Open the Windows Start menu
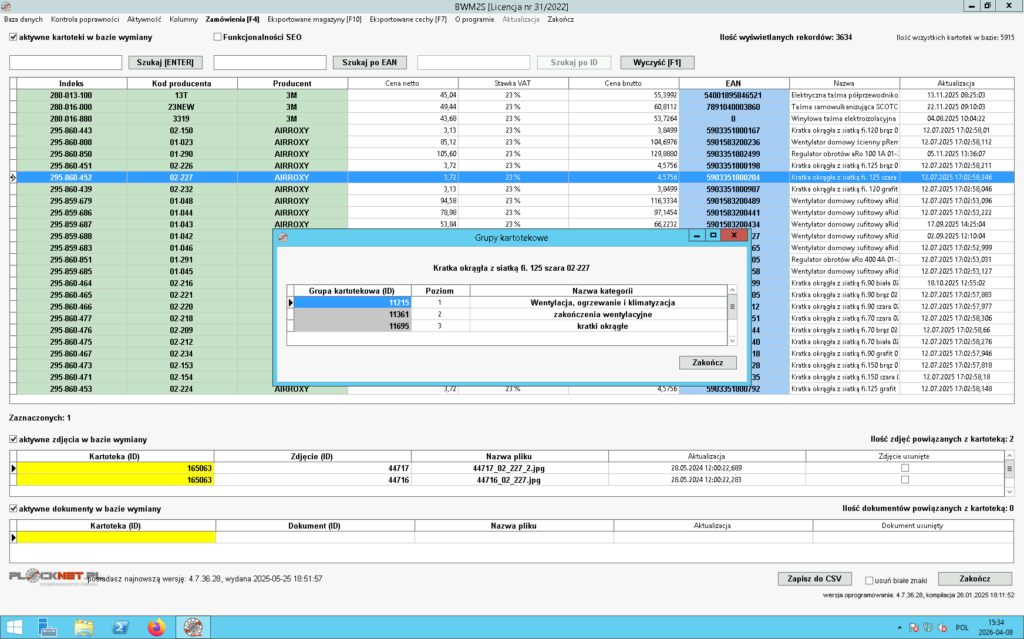The width and height of the screenshot is (1024, 639). [x=13, y=627]
